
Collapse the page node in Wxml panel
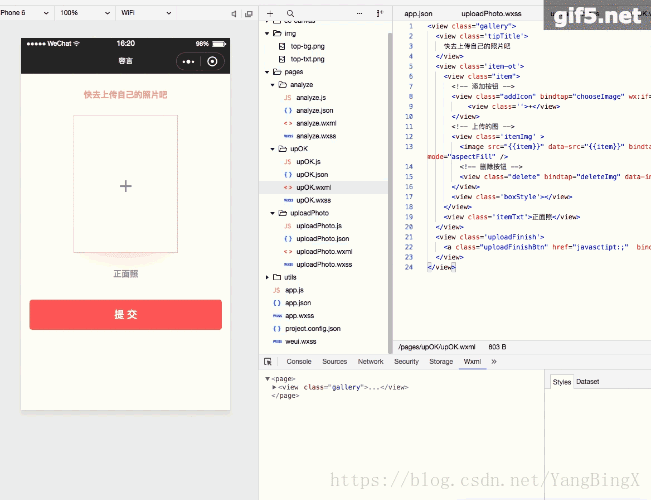point(267,379)
